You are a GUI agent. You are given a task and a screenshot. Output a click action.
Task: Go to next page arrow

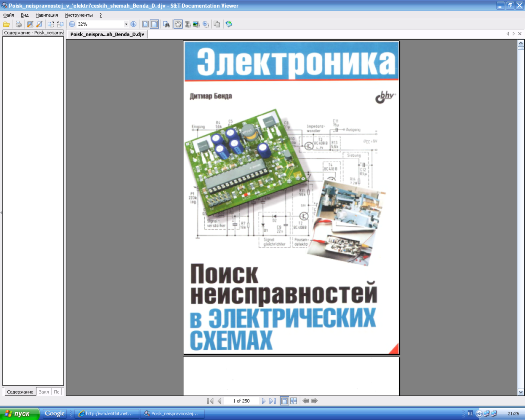coord(264,401)
